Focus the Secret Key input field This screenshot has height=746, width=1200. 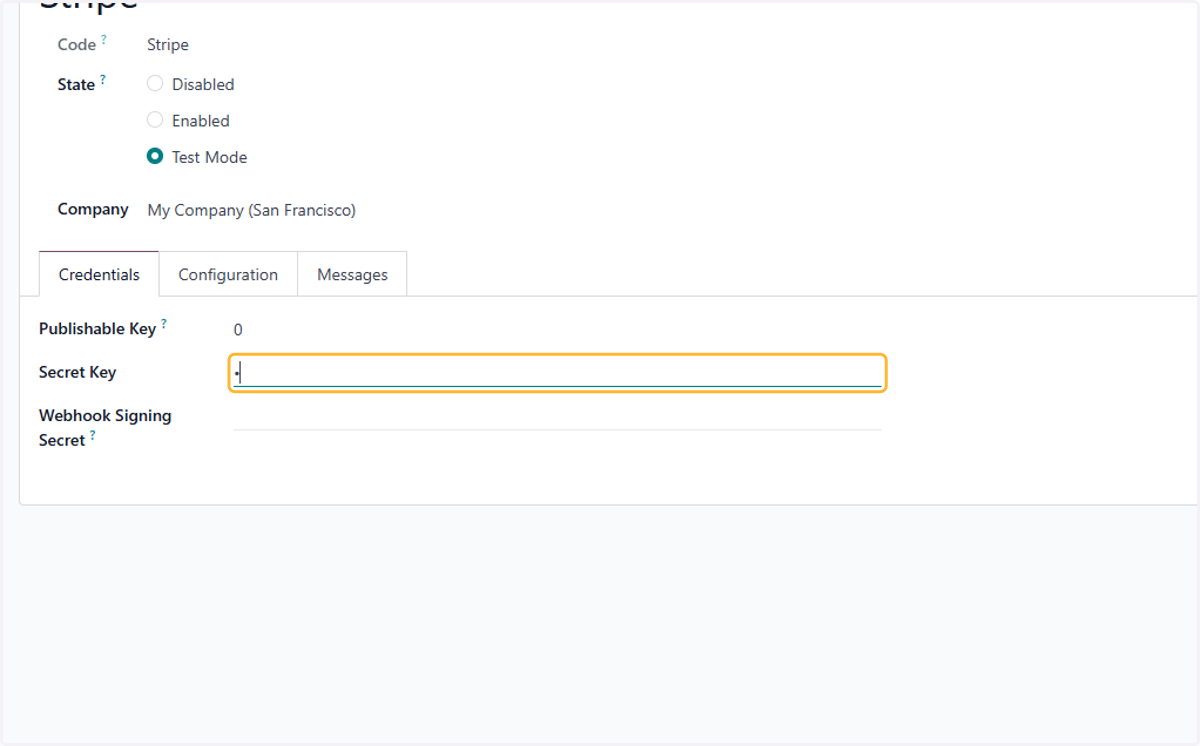(x=557, y=373)
